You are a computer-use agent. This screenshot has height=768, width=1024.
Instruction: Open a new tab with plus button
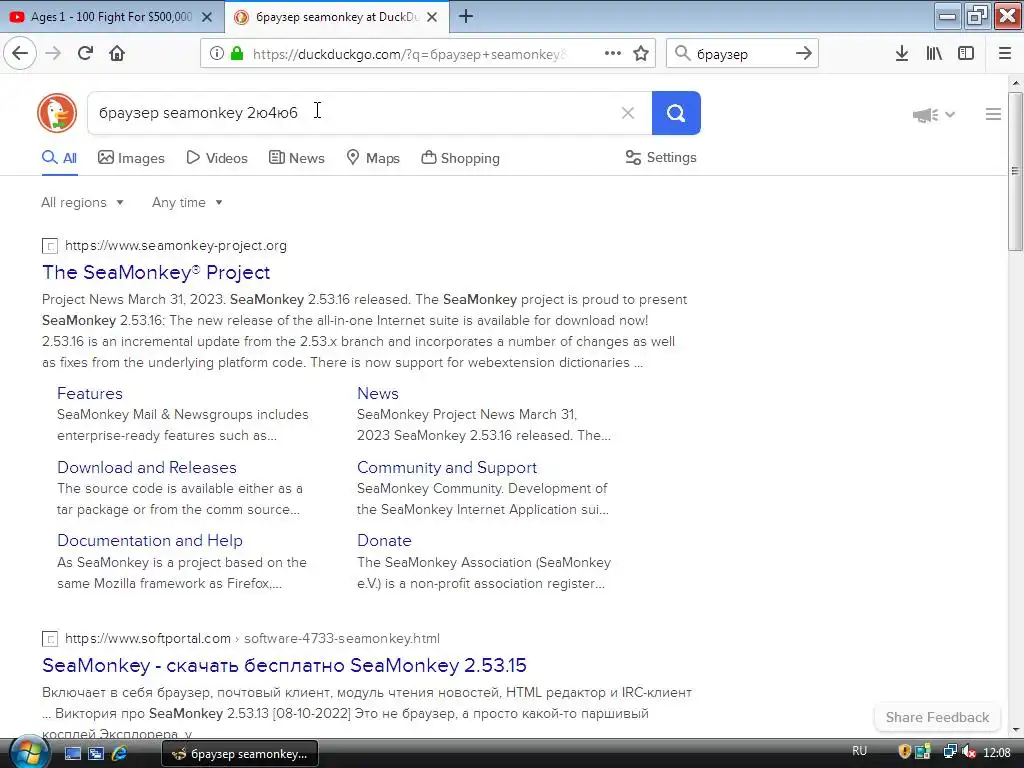coord(466,16)
